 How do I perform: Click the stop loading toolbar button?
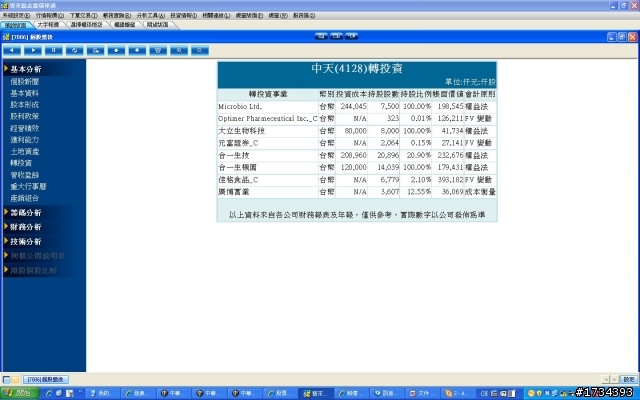(x=54, y=50)
